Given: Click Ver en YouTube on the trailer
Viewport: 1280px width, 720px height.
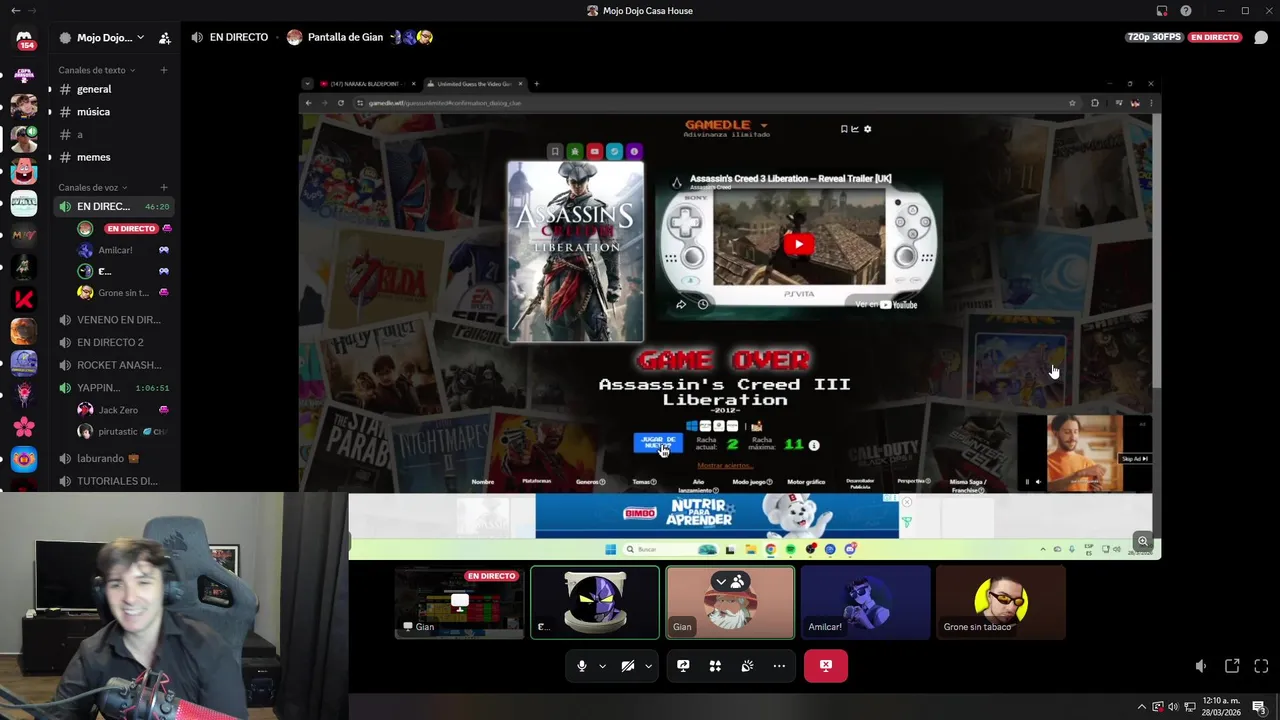Looking at the screenshot, I should click(887, 304).
